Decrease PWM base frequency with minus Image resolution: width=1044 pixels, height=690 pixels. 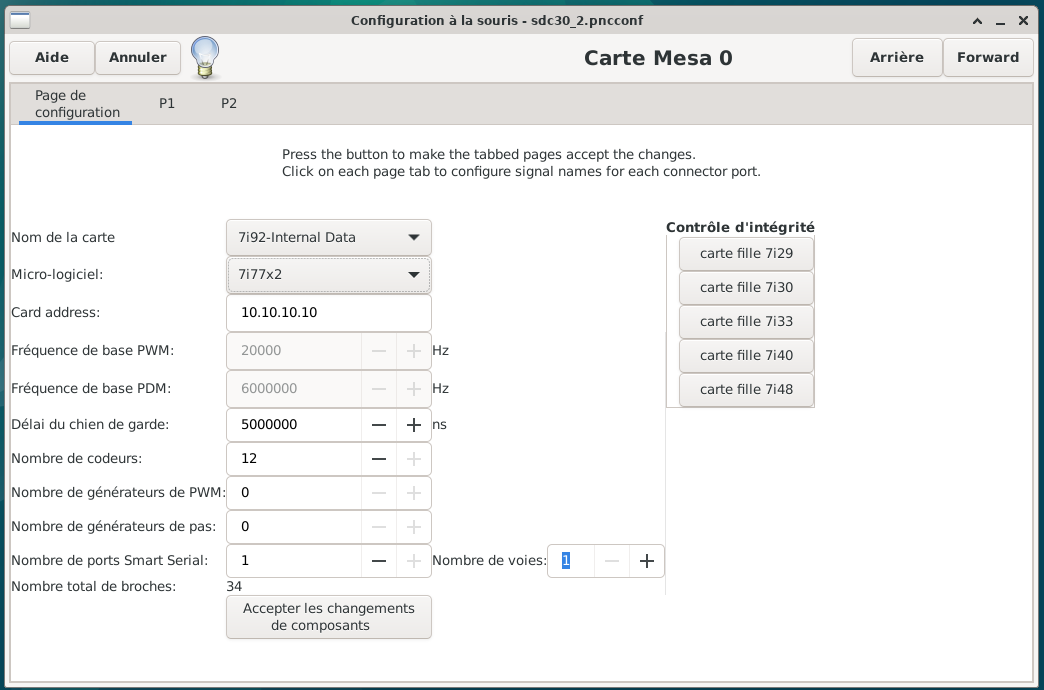pos(379,351)
